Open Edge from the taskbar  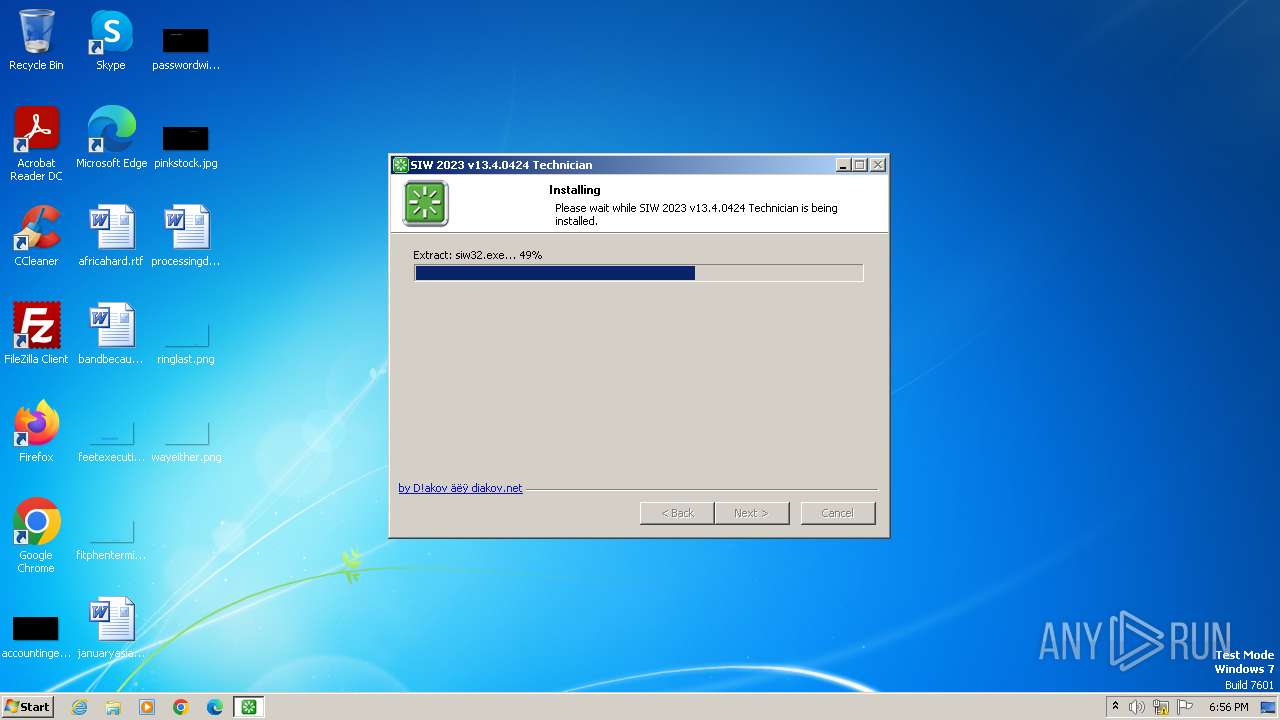pyautogui.click(x=215, y=707)
